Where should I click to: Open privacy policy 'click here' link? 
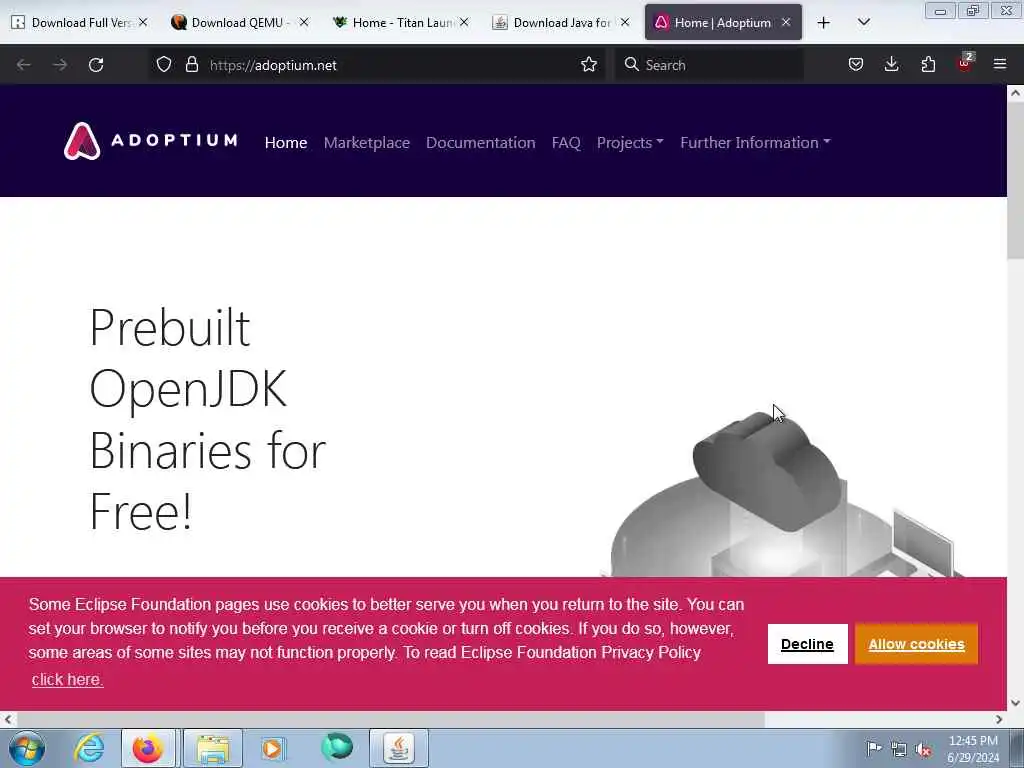[x=67, y=679]
